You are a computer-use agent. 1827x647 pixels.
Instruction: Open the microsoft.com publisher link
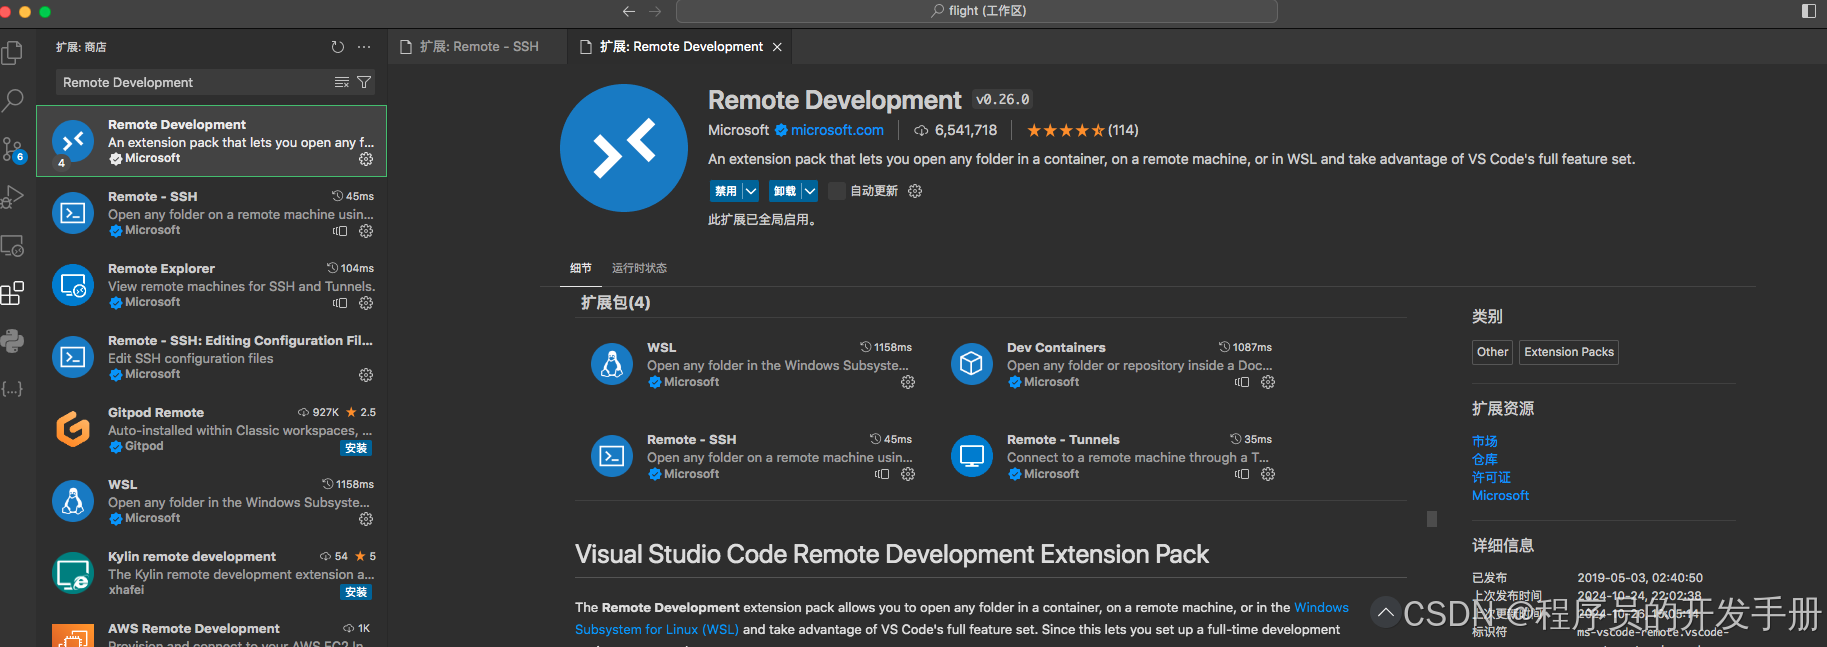tap(837, 130)
